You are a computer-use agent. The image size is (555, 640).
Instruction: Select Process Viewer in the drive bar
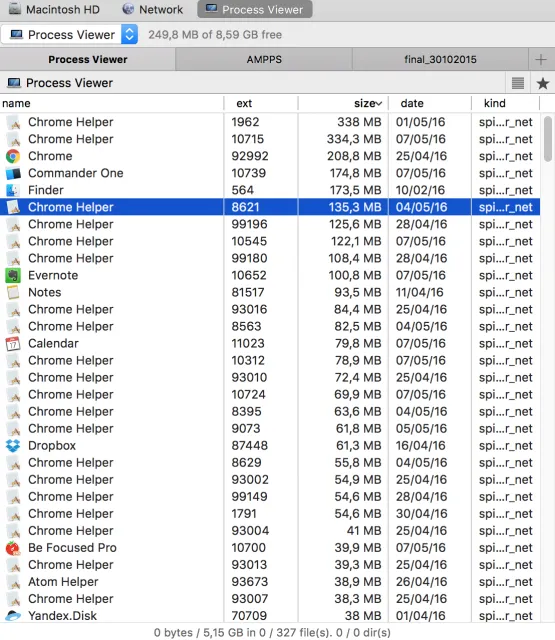[255, 9]
